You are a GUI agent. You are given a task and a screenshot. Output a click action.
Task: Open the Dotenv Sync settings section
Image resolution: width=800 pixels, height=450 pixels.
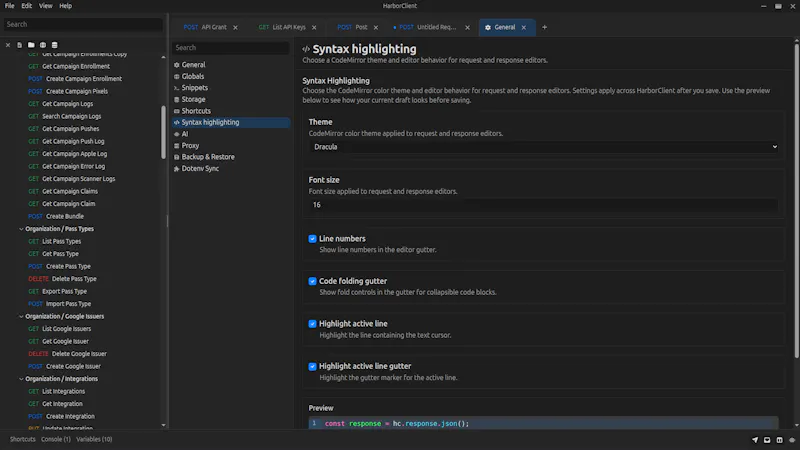pyautogui.click(x=231, y=168)
